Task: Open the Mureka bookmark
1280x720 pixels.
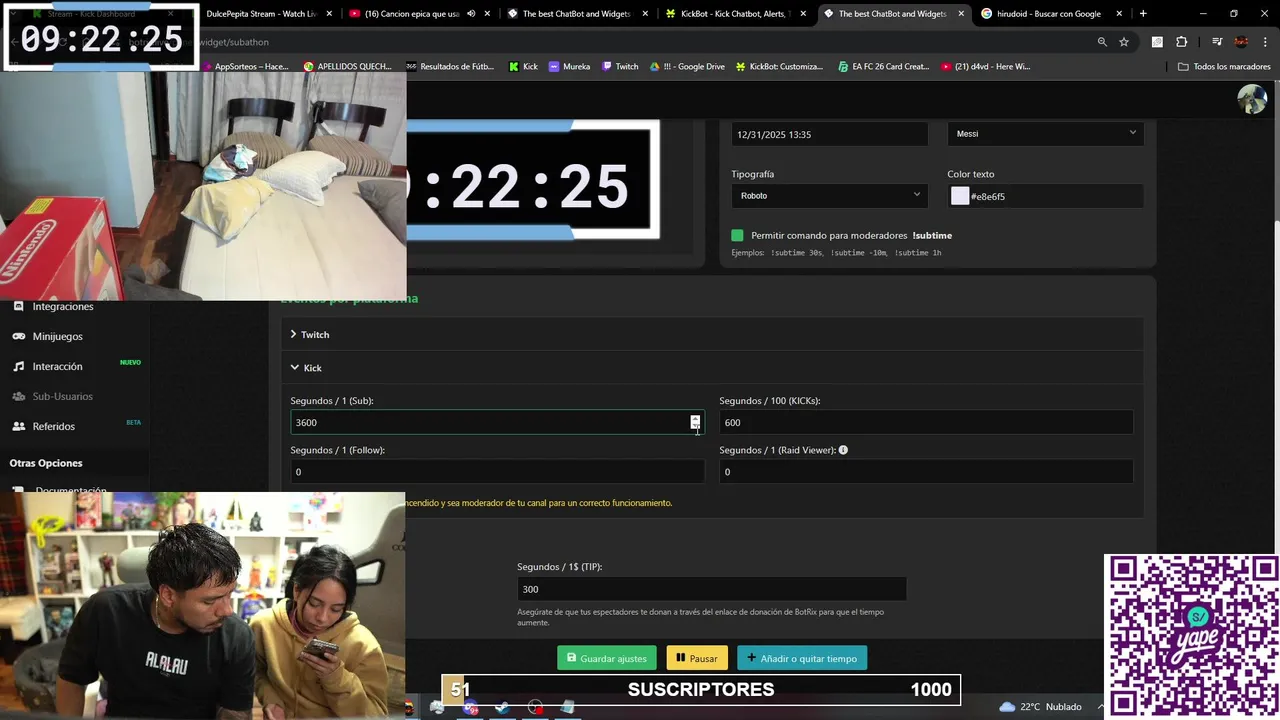Action: (569, 66)
